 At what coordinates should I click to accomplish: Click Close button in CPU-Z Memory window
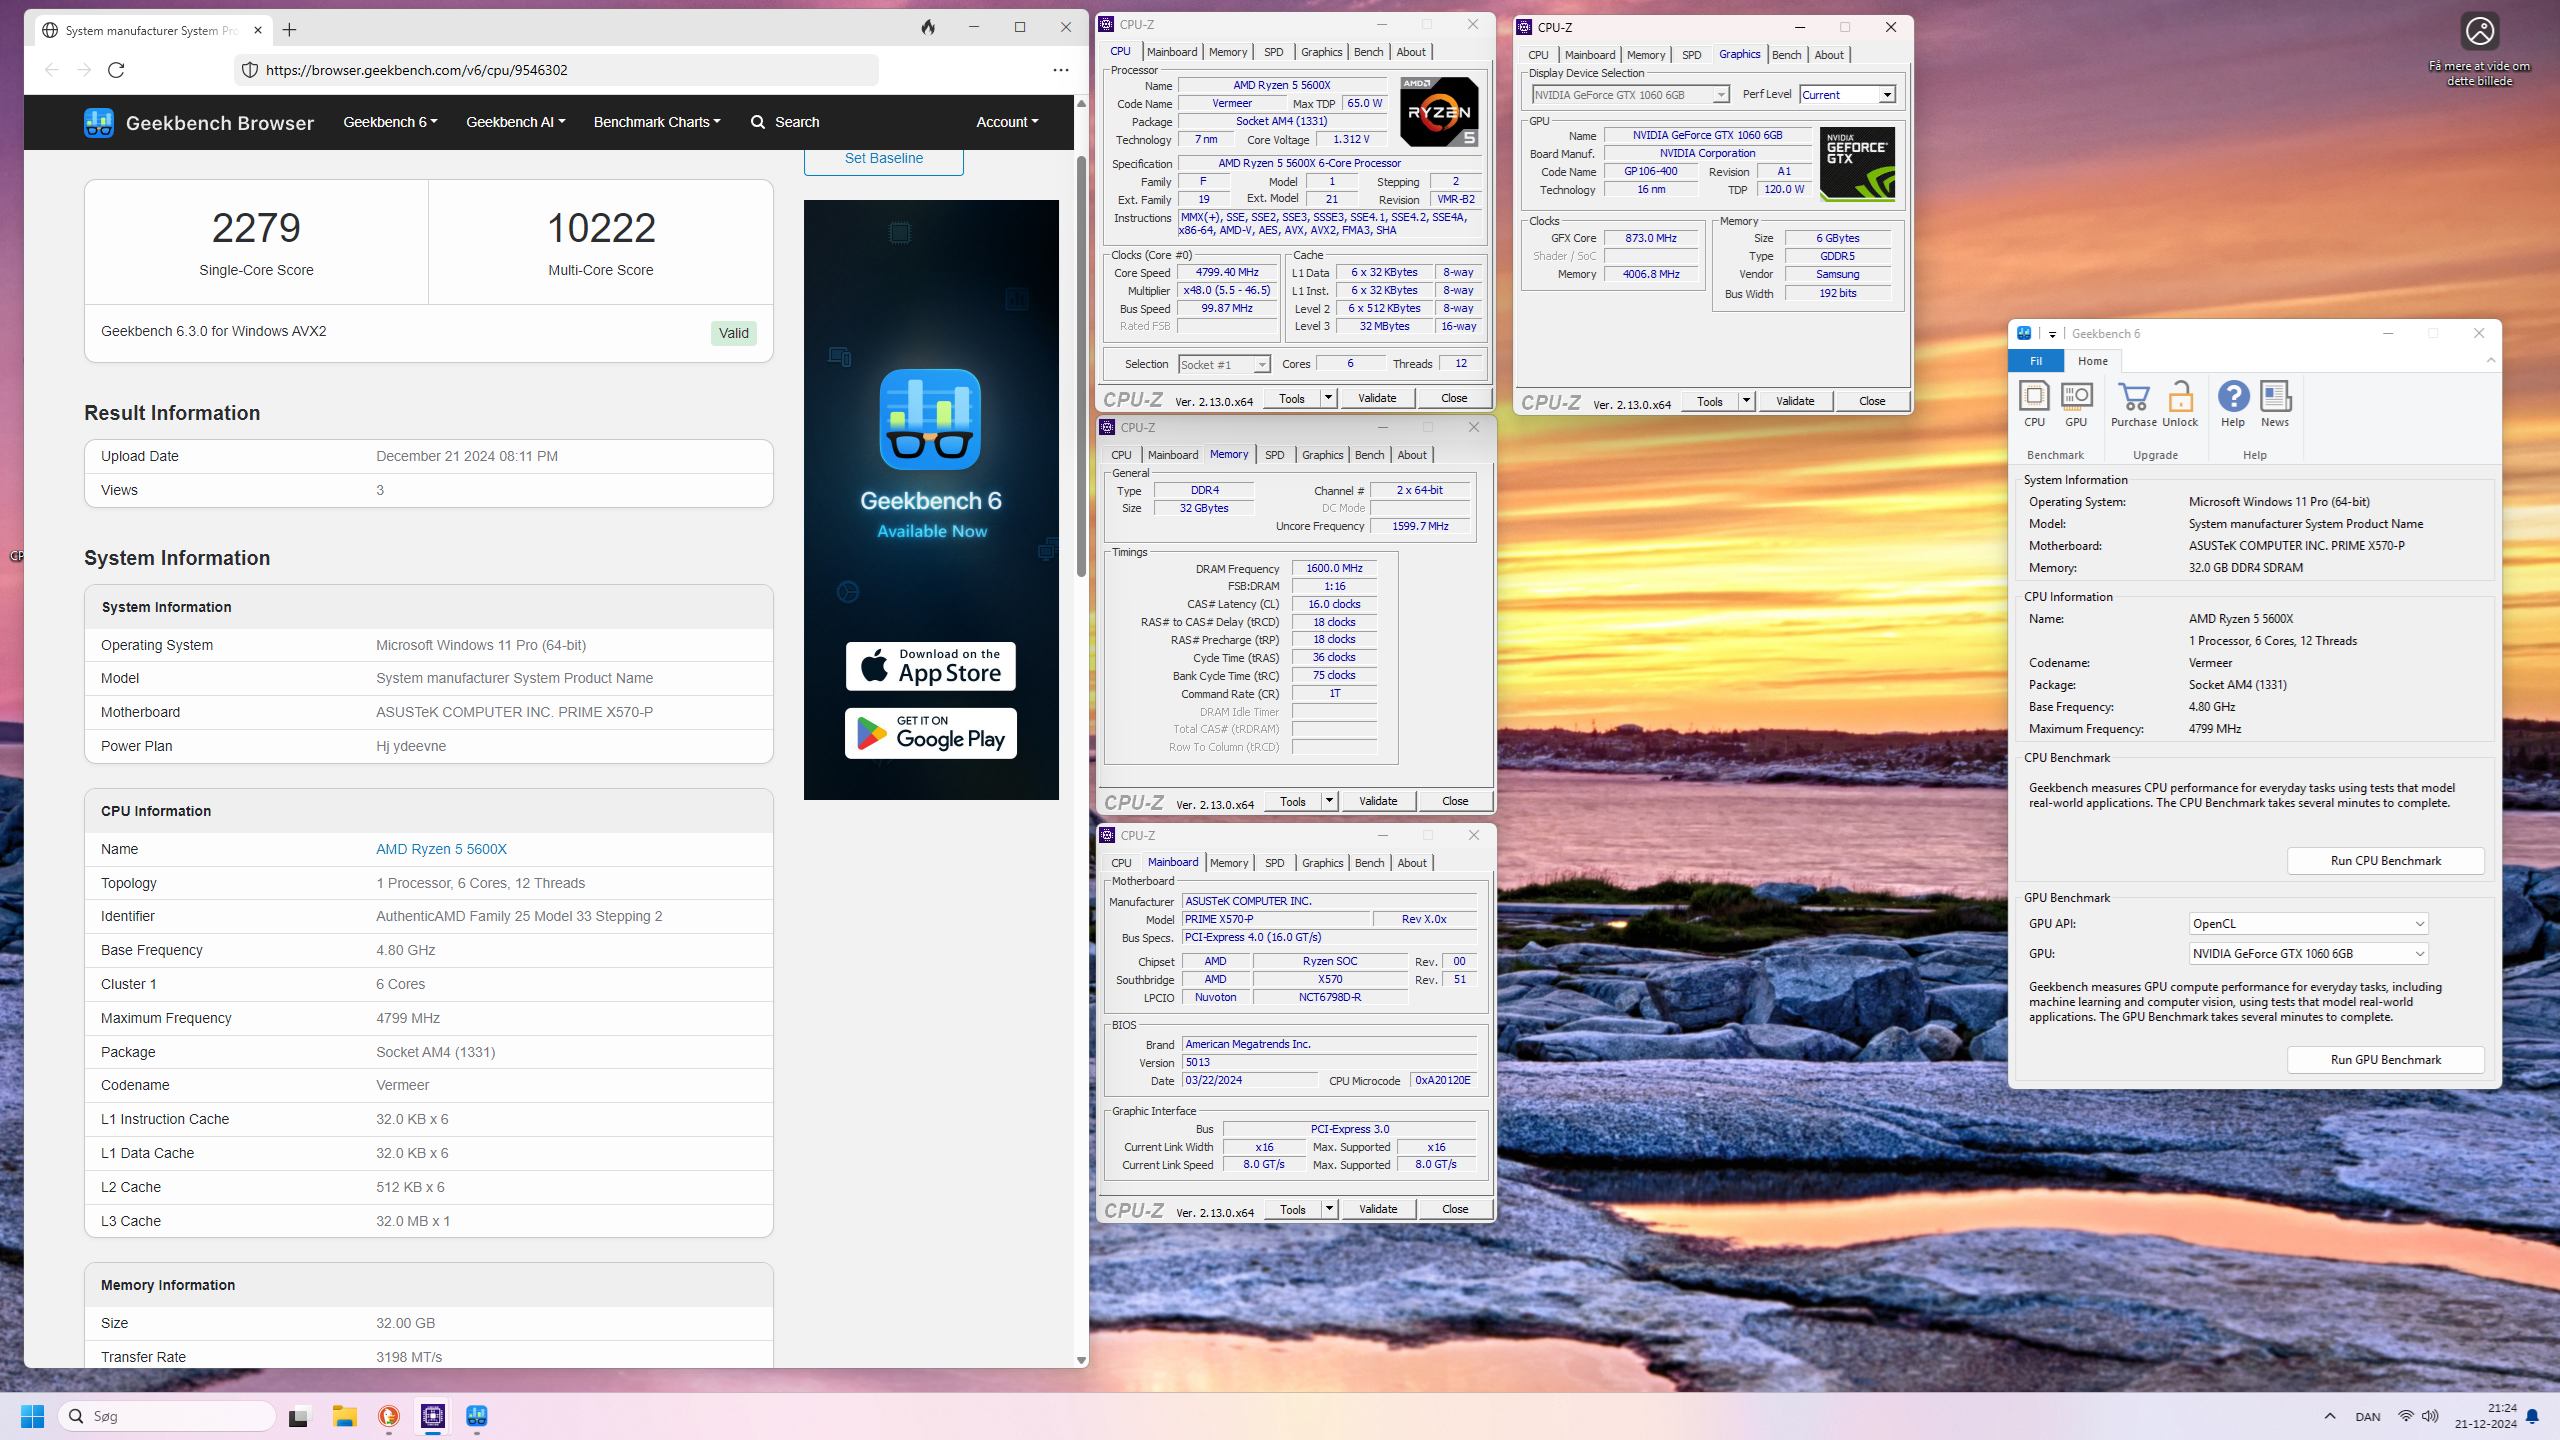click(x=1455, y=801)
